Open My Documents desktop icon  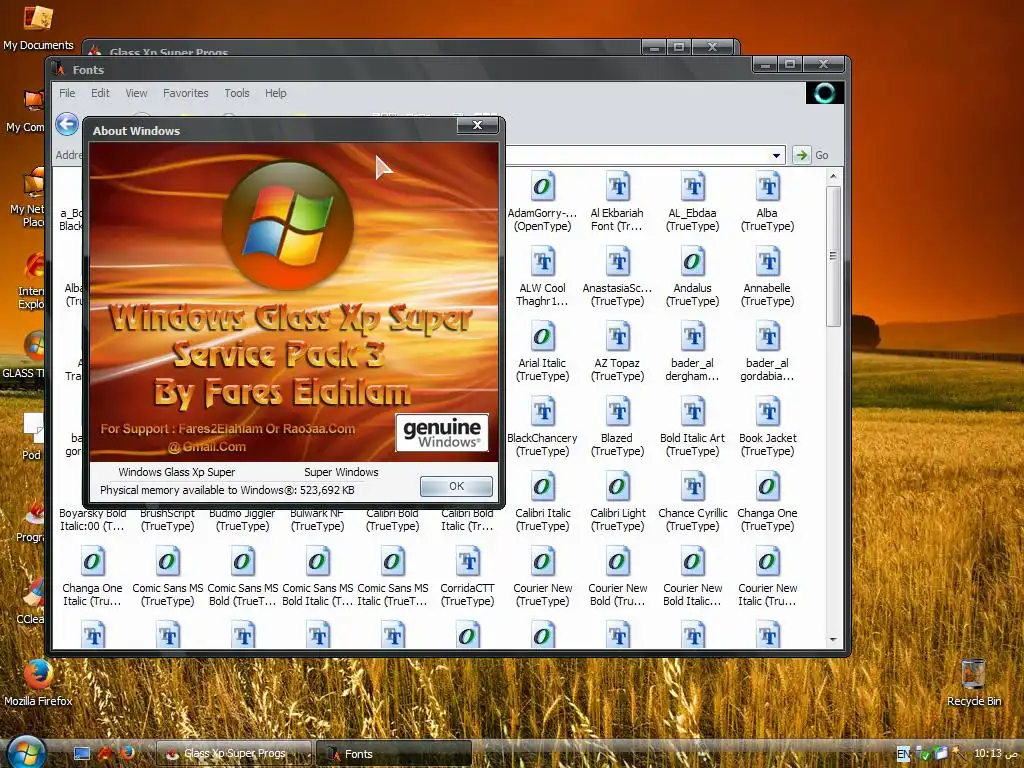tap(38, 27)
